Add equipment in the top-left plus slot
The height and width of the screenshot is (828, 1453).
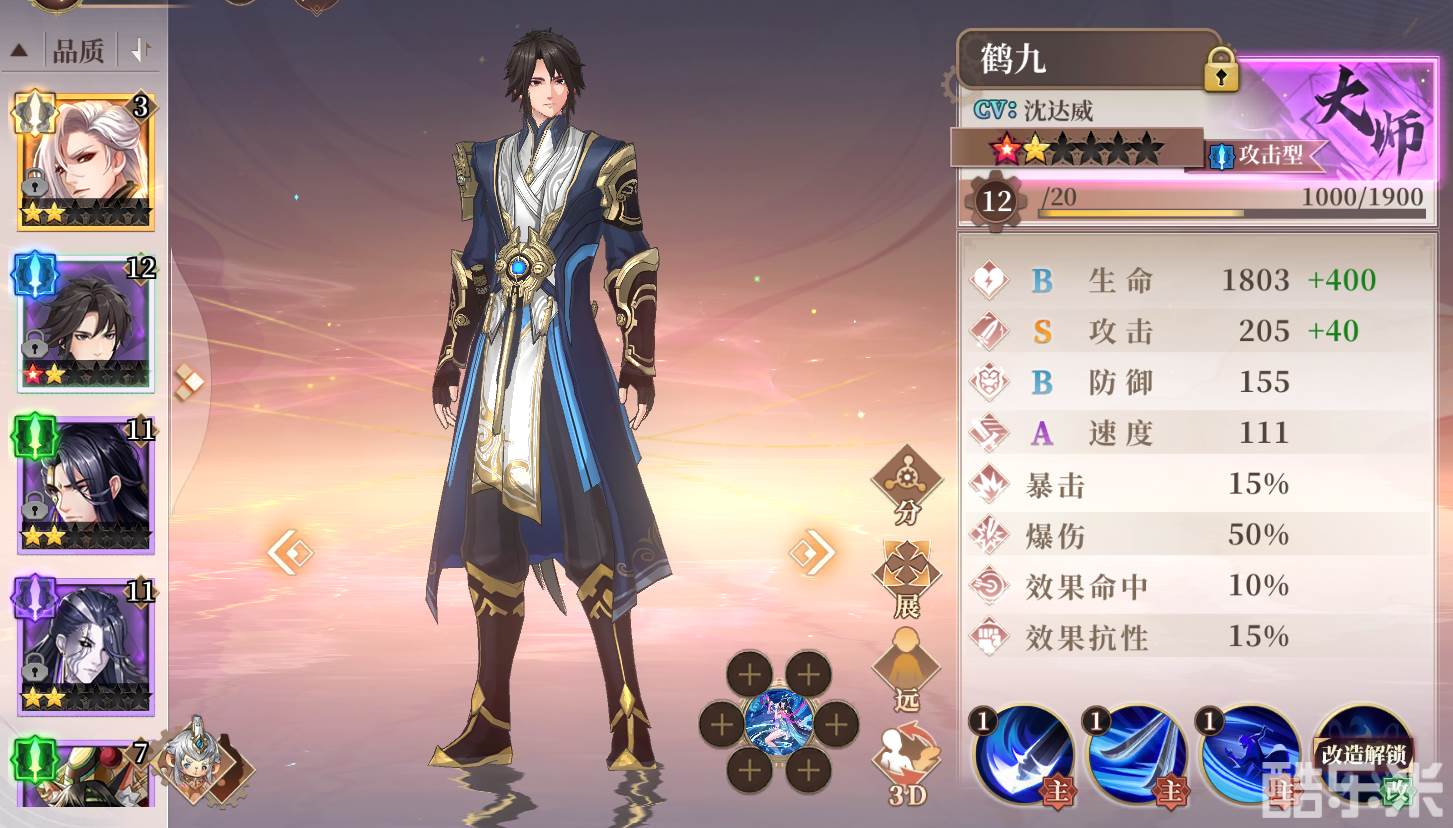749,675
